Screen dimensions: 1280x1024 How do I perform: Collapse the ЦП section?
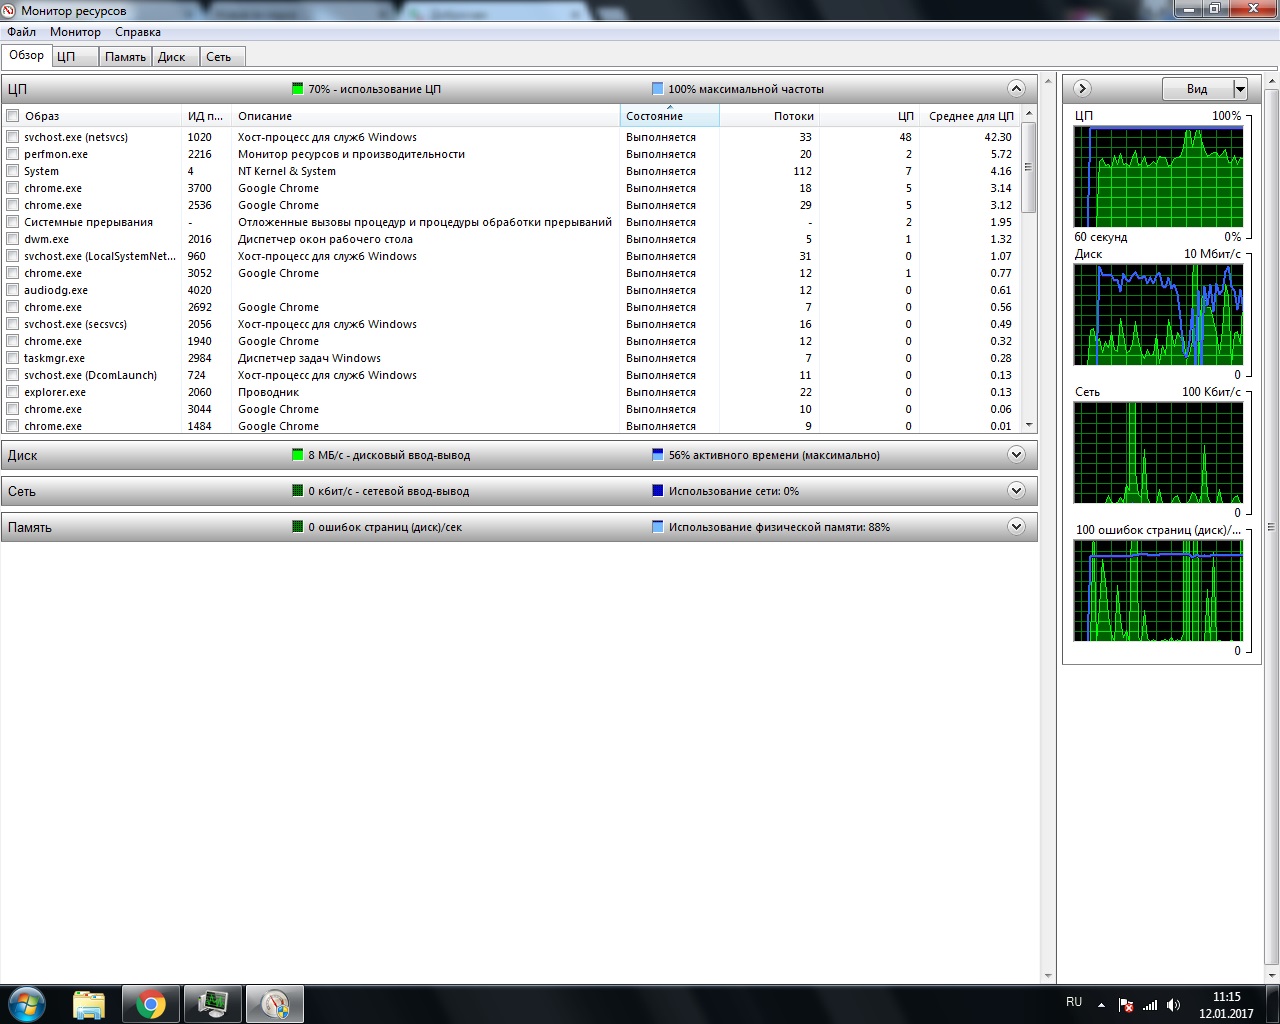1016,89
